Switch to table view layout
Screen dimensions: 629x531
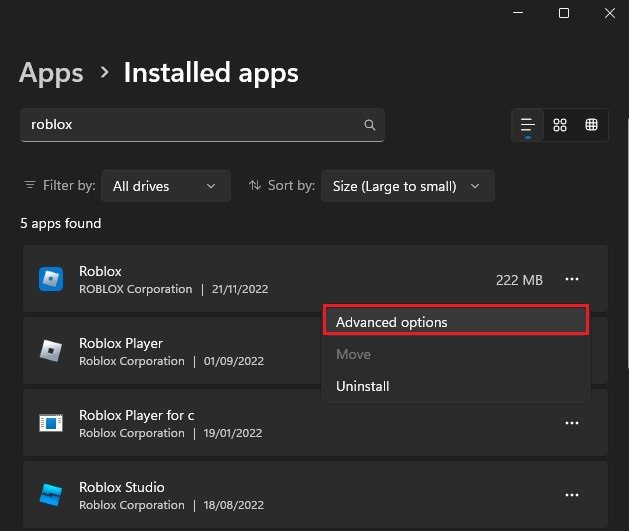[x=592, y=125]
